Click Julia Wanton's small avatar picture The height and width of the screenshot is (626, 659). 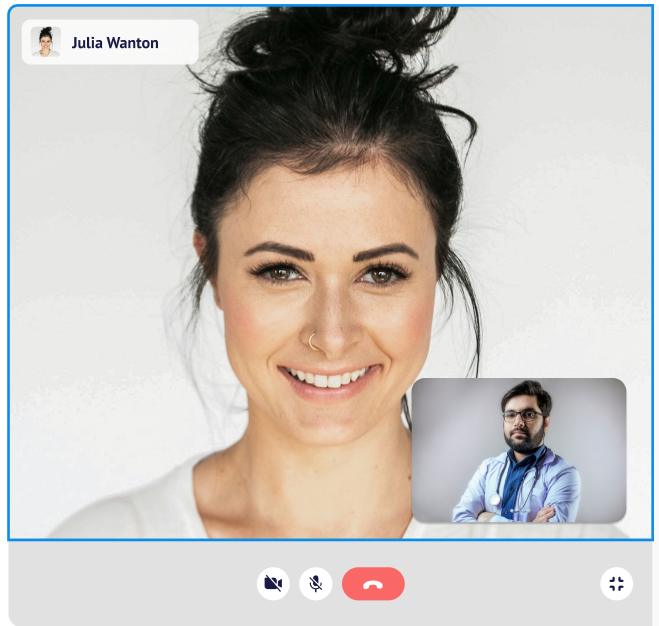[46, 42]
